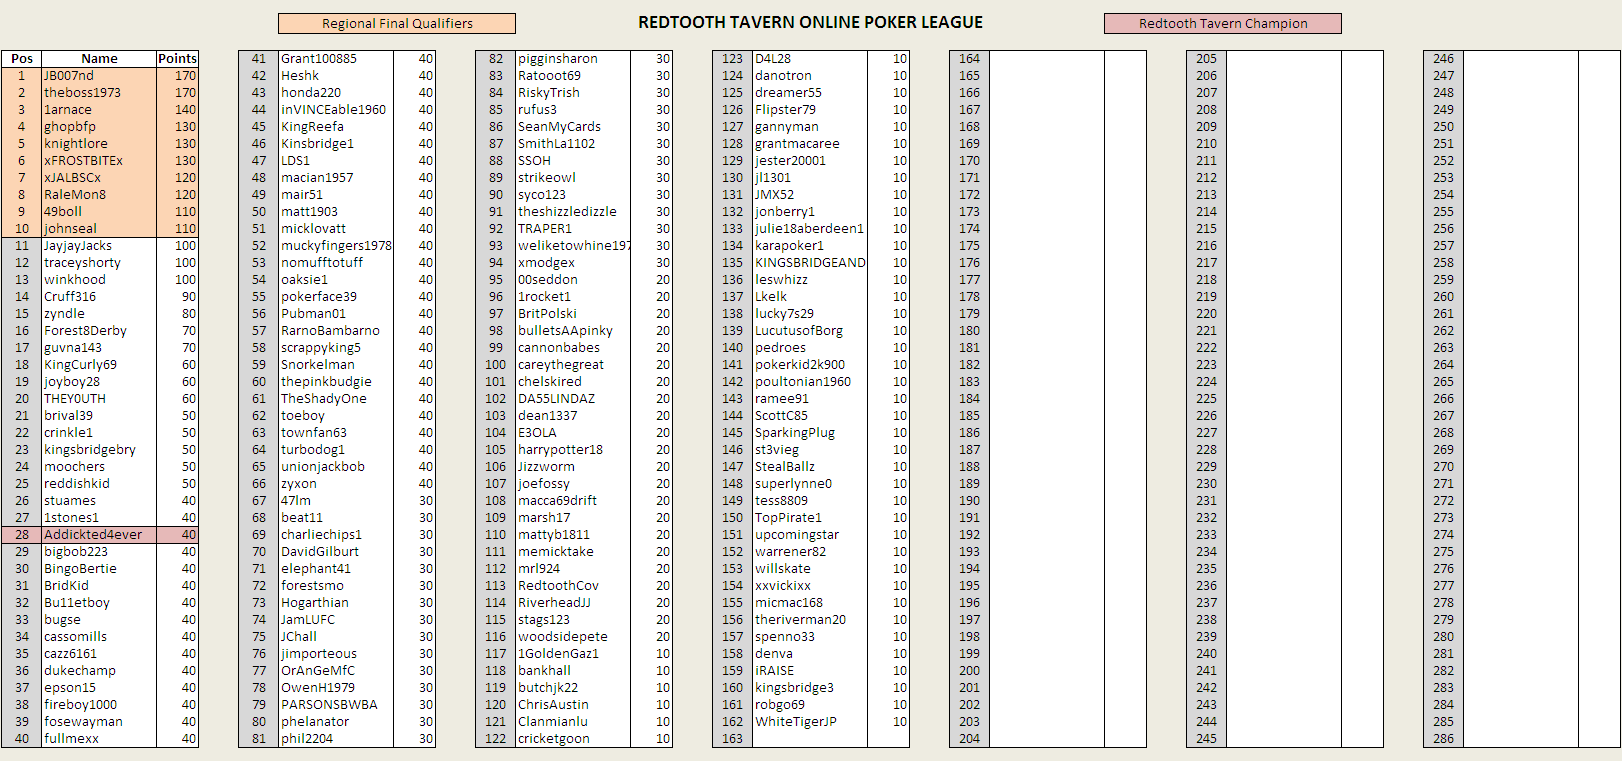Screen dimensions: 1622x761
Task: Select the harrypotter18 cell
Action: coord(573,450)
